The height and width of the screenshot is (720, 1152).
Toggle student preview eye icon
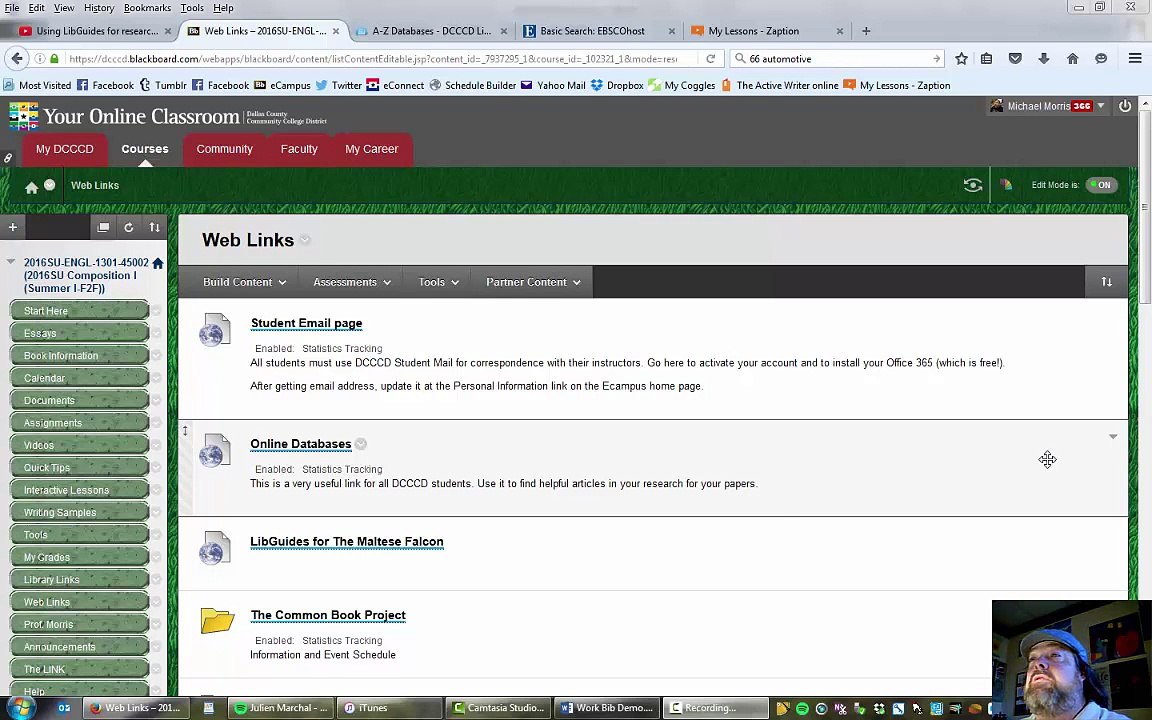point(973,185)
